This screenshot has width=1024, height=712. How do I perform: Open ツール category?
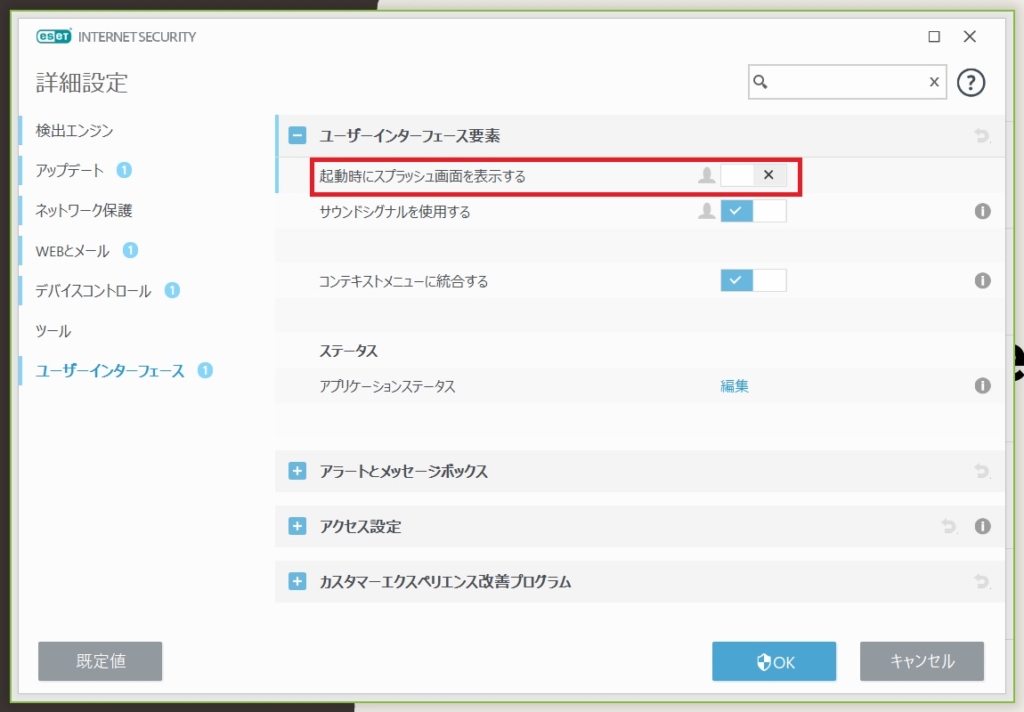(x=53, y=331)
